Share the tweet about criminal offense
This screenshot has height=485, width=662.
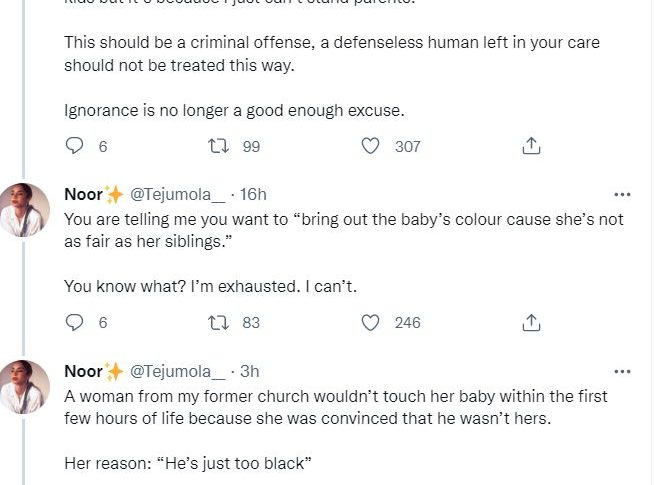point(532,146)
